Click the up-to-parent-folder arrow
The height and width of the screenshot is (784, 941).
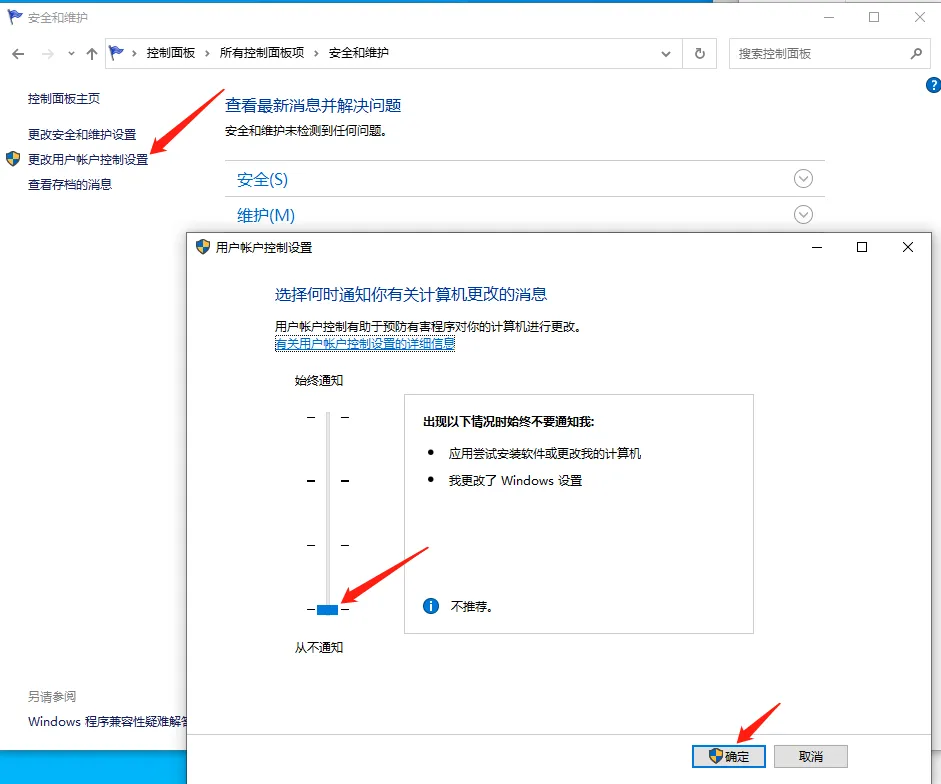(91, 53)
